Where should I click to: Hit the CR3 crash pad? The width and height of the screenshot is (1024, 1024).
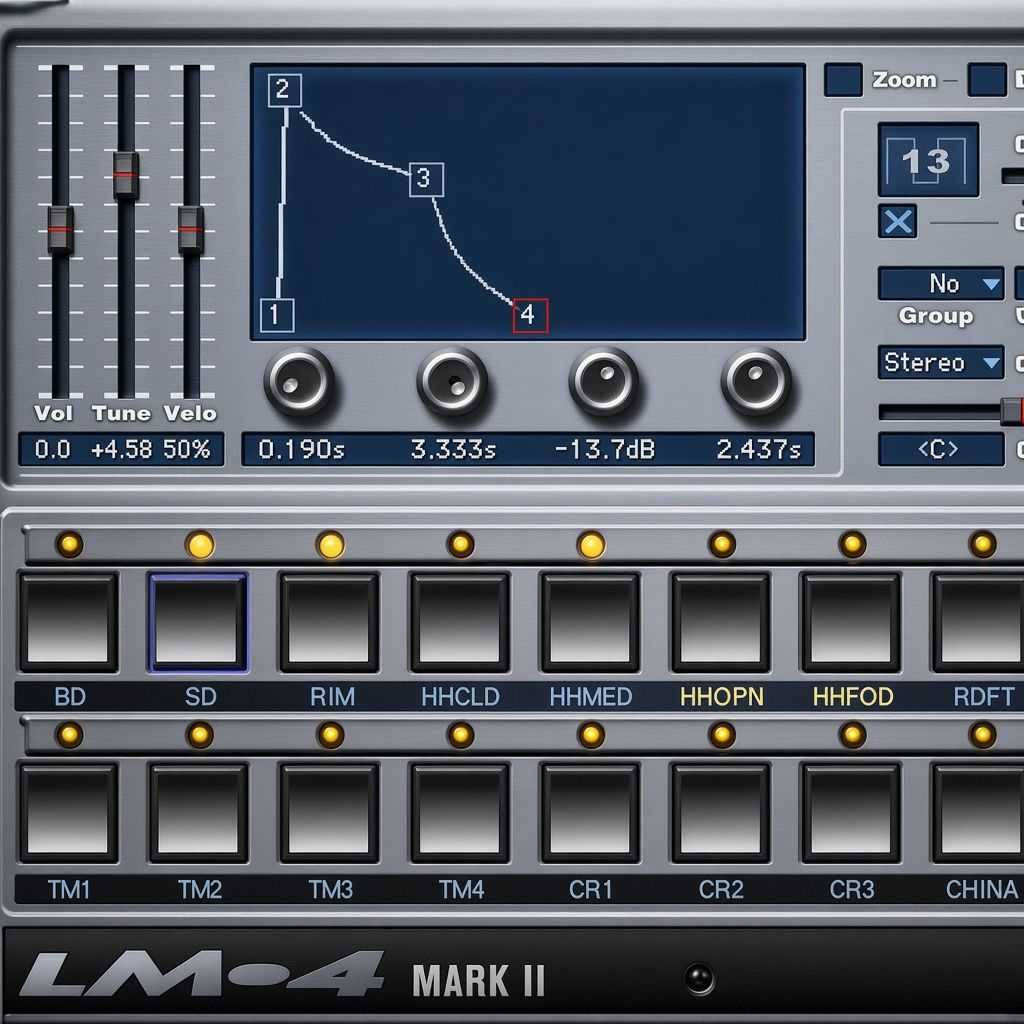[852, 812]
